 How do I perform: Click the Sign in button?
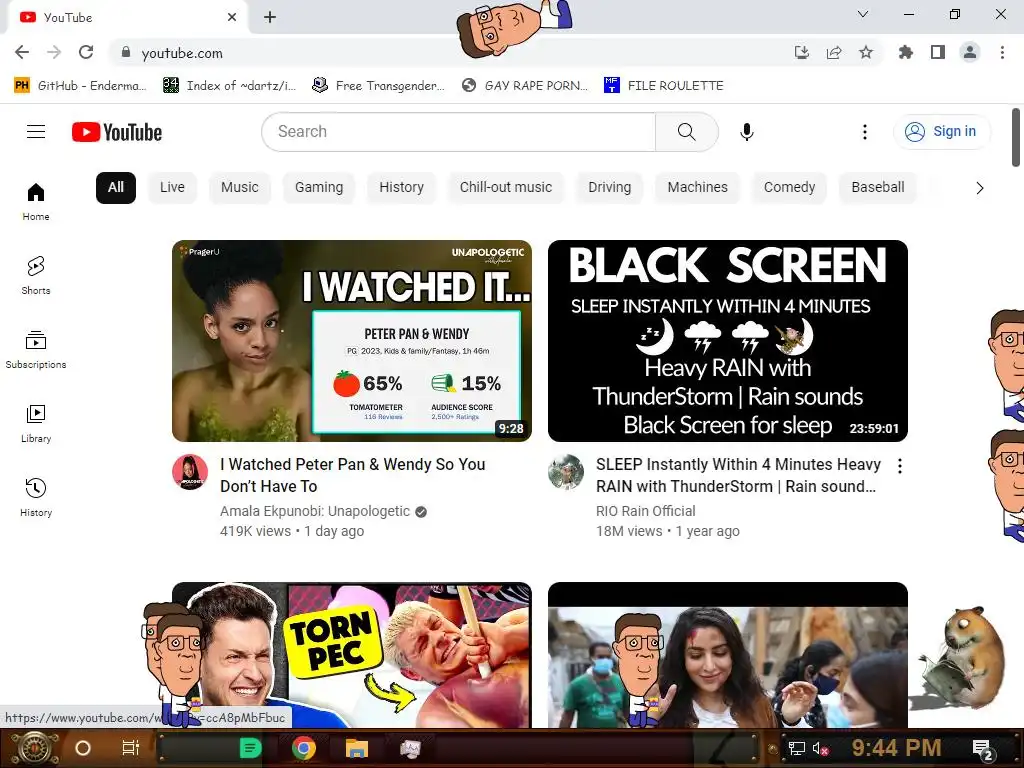click(x=941, y=132)
